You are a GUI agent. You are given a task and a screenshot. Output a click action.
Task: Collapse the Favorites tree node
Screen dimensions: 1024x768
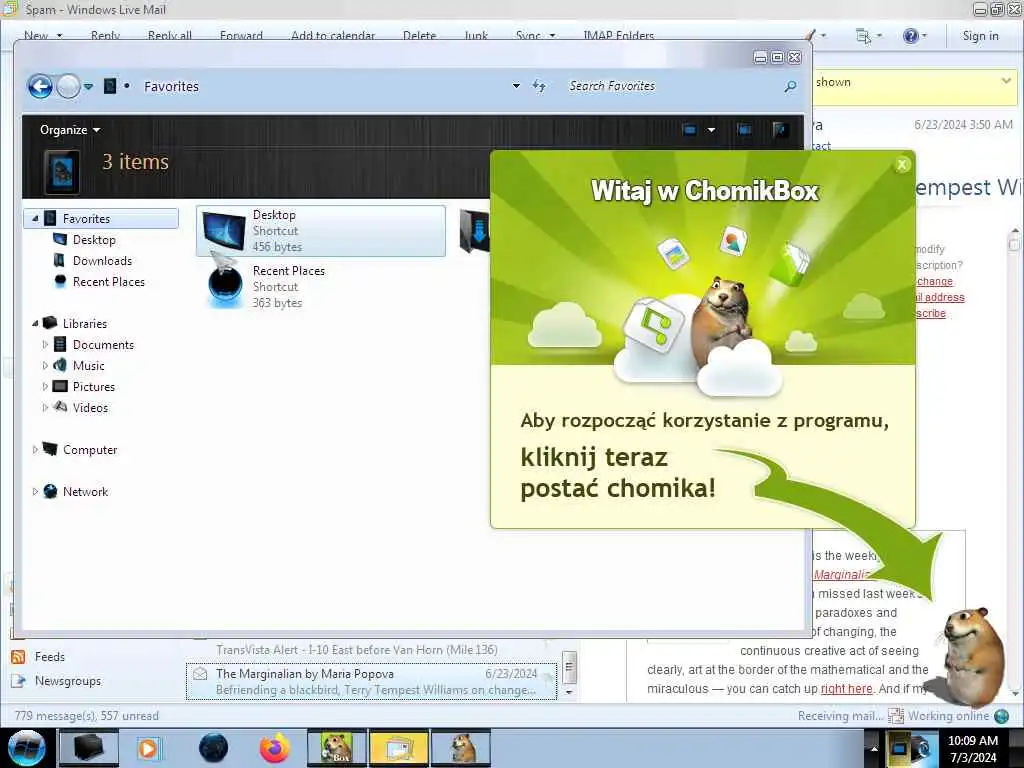coord(35,219)
